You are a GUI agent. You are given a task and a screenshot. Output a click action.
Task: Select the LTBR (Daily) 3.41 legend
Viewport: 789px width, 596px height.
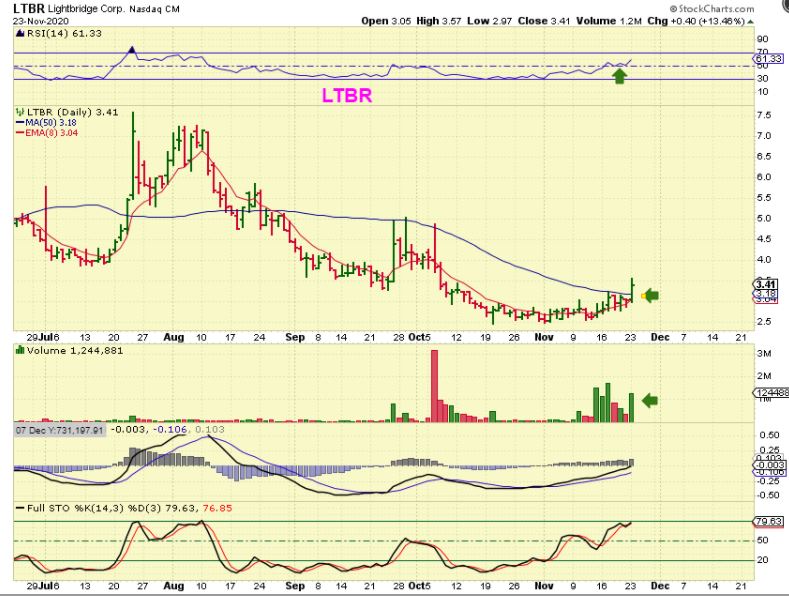72,112
